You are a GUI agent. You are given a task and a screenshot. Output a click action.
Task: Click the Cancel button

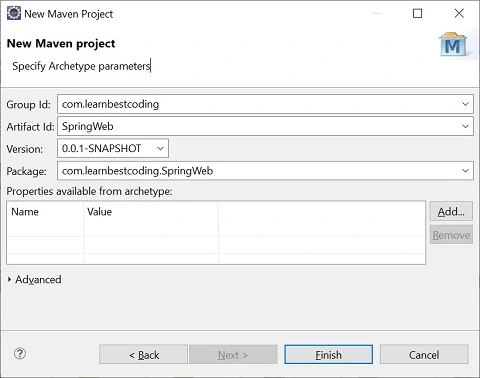(424, 354)
